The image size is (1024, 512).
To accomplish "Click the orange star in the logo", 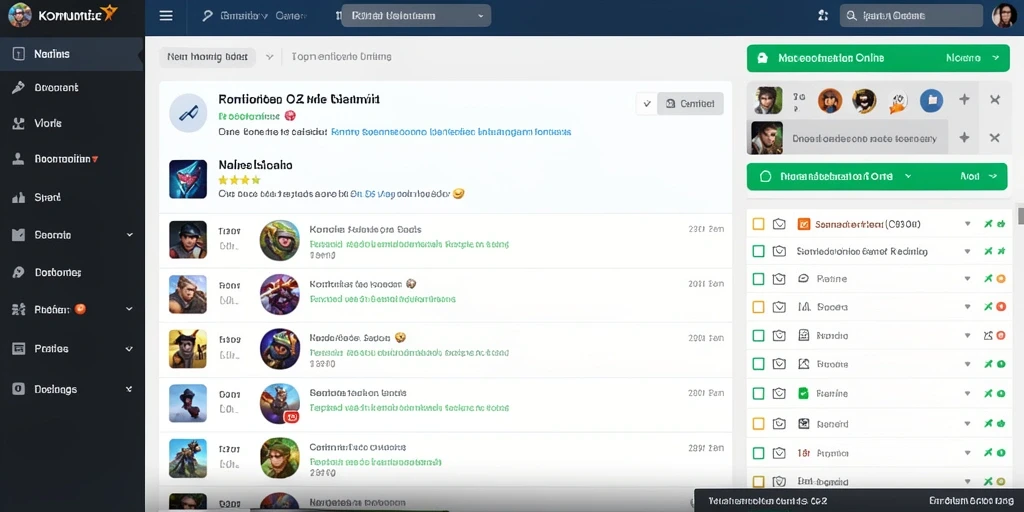I will [109, 12].
